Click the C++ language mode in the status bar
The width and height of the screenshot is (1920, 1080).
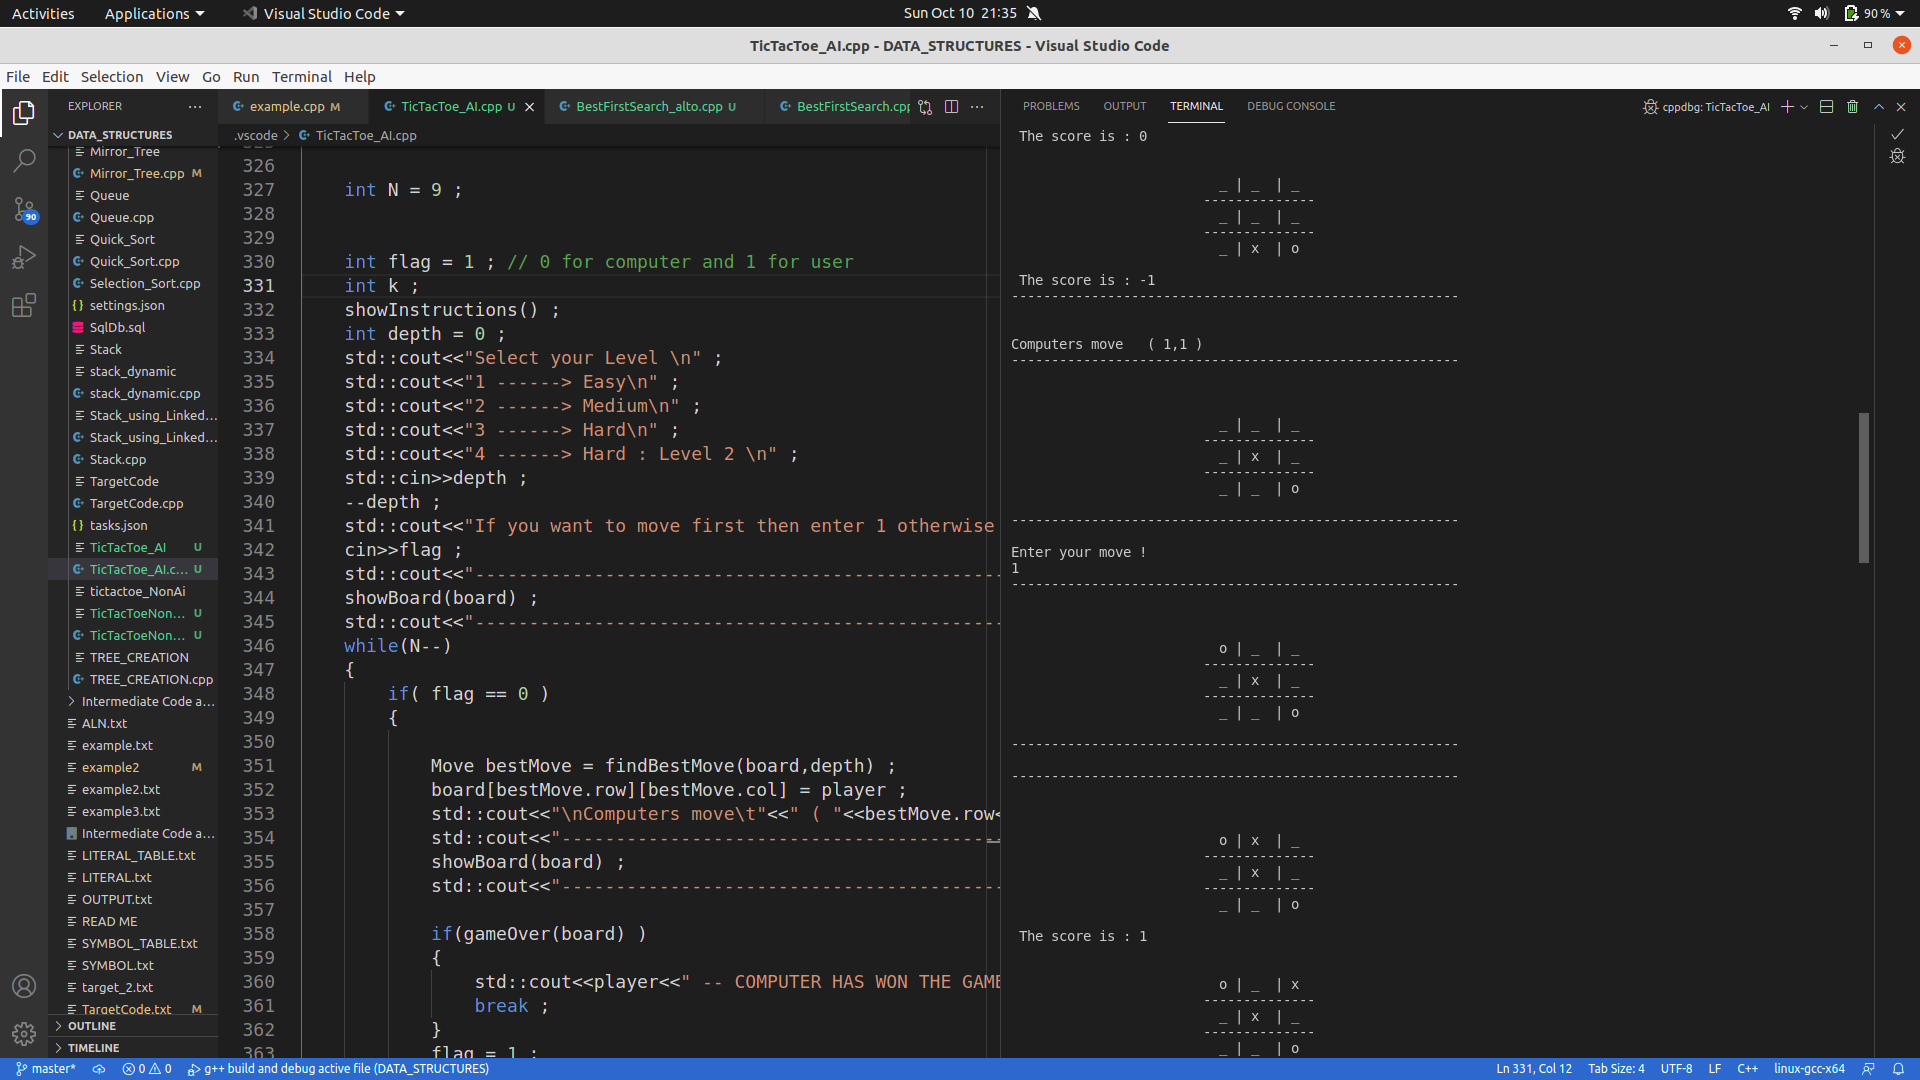[x=1750, y=1068]
